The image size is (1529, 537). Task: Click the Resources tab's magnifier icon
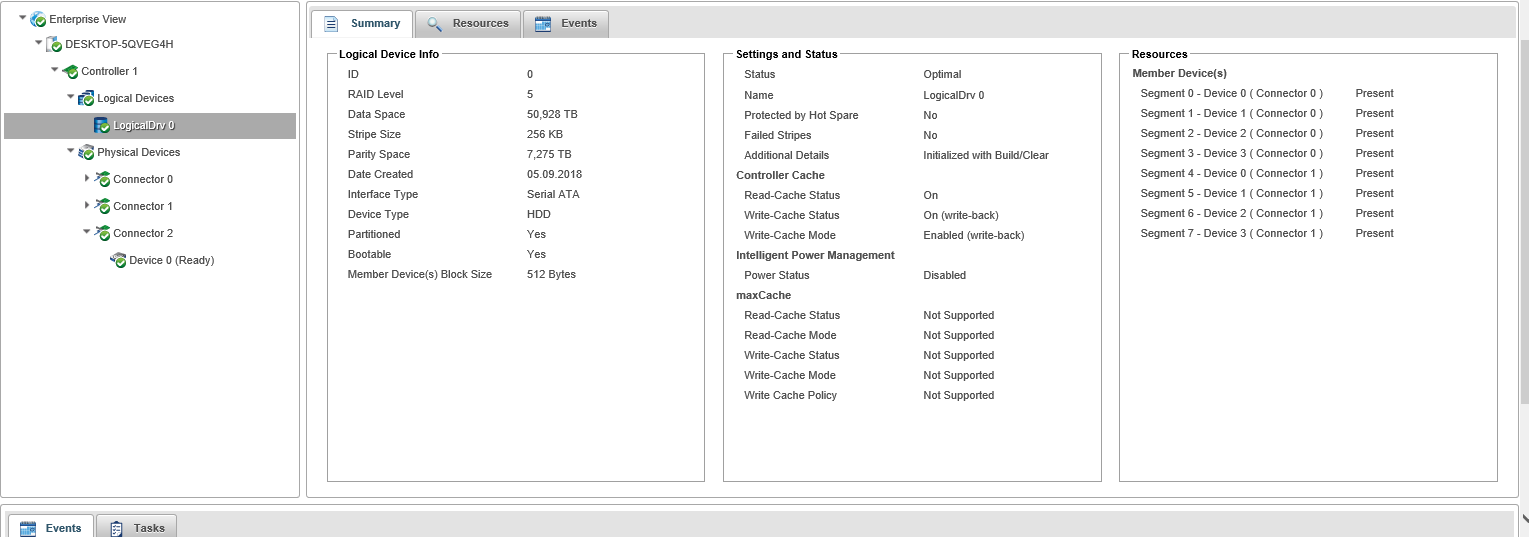coord(434,24)
